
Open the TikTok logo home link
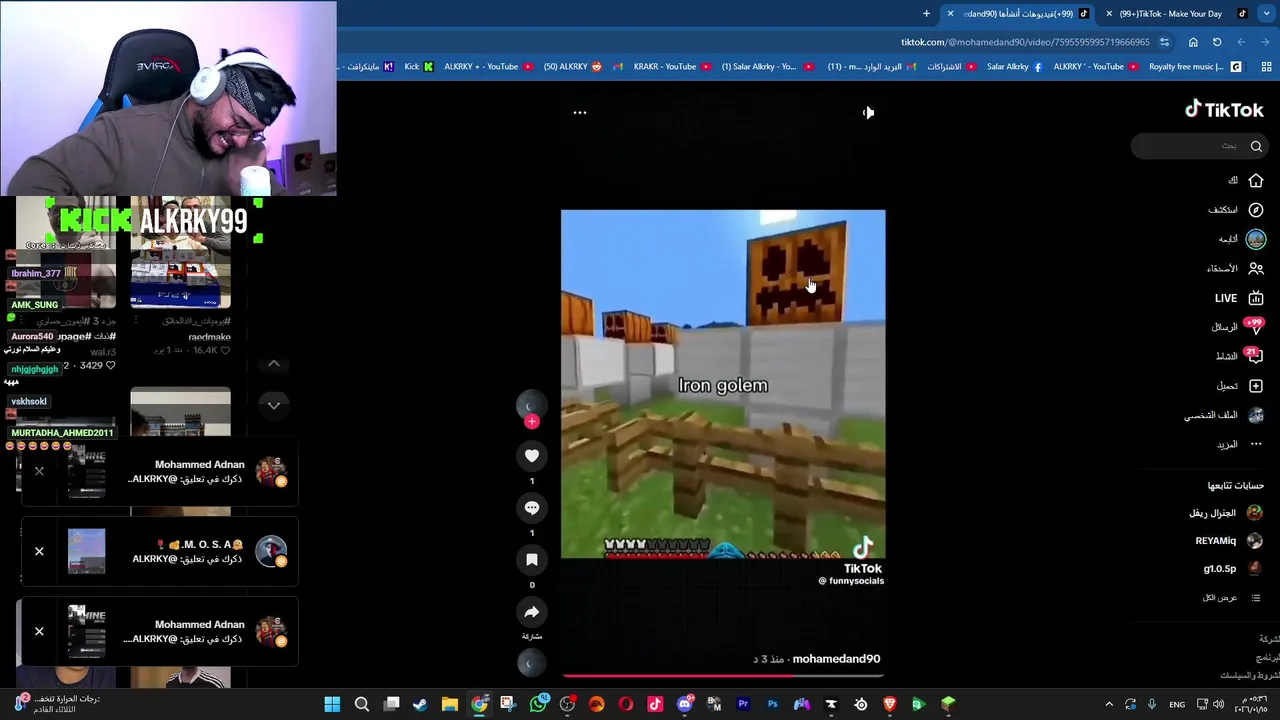(1224, 110)
